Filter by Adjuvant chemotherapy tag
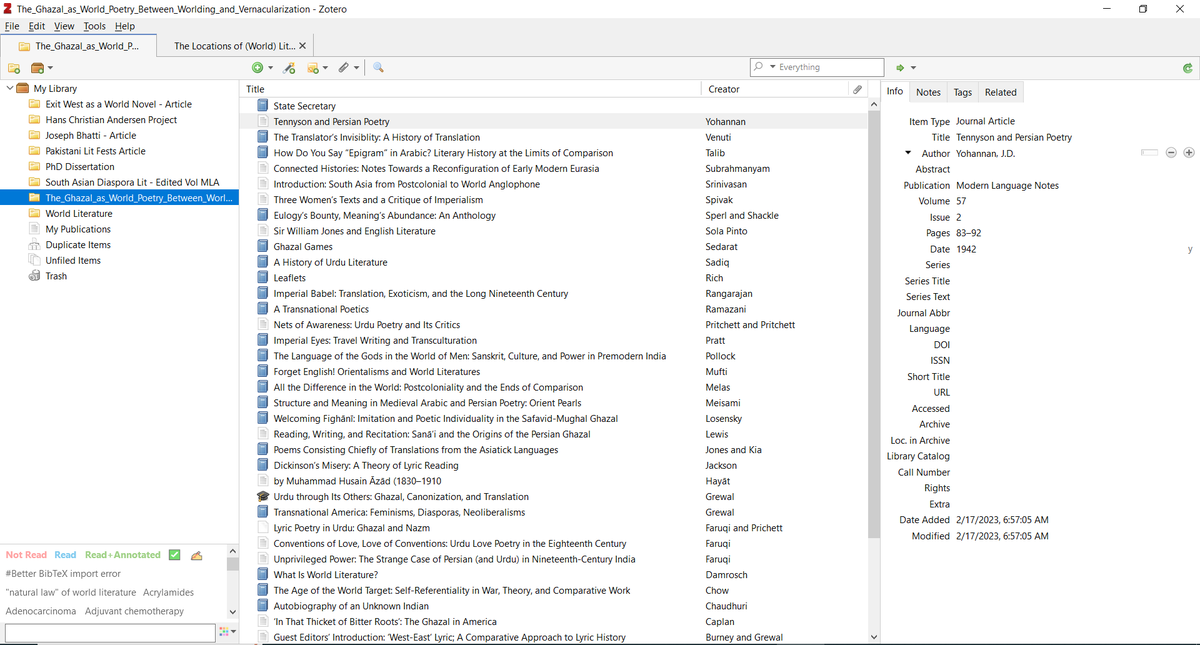This screenshot has height=645, width=1200. (x=134, y=611)
